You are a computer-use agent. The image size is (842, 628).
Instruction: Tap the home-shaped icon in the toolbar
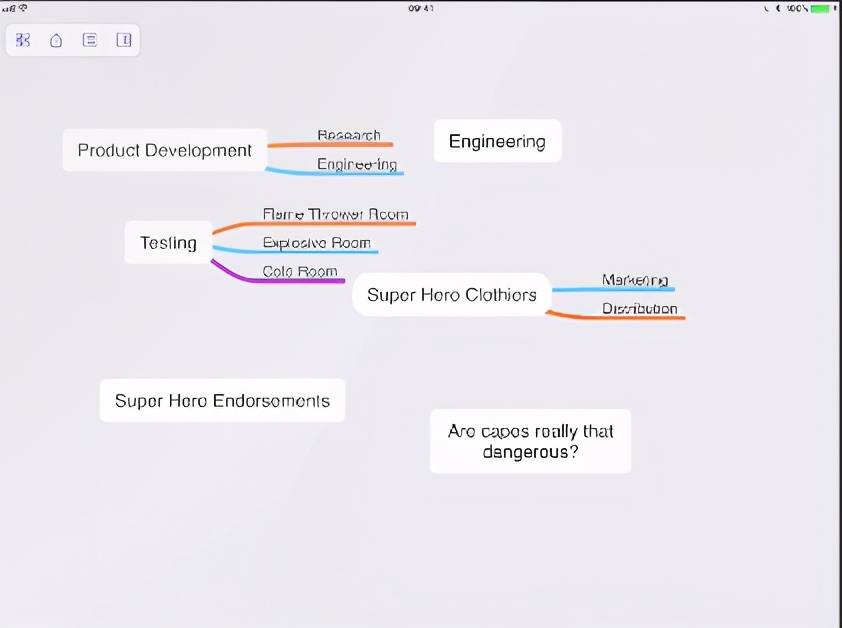point(56,40)
